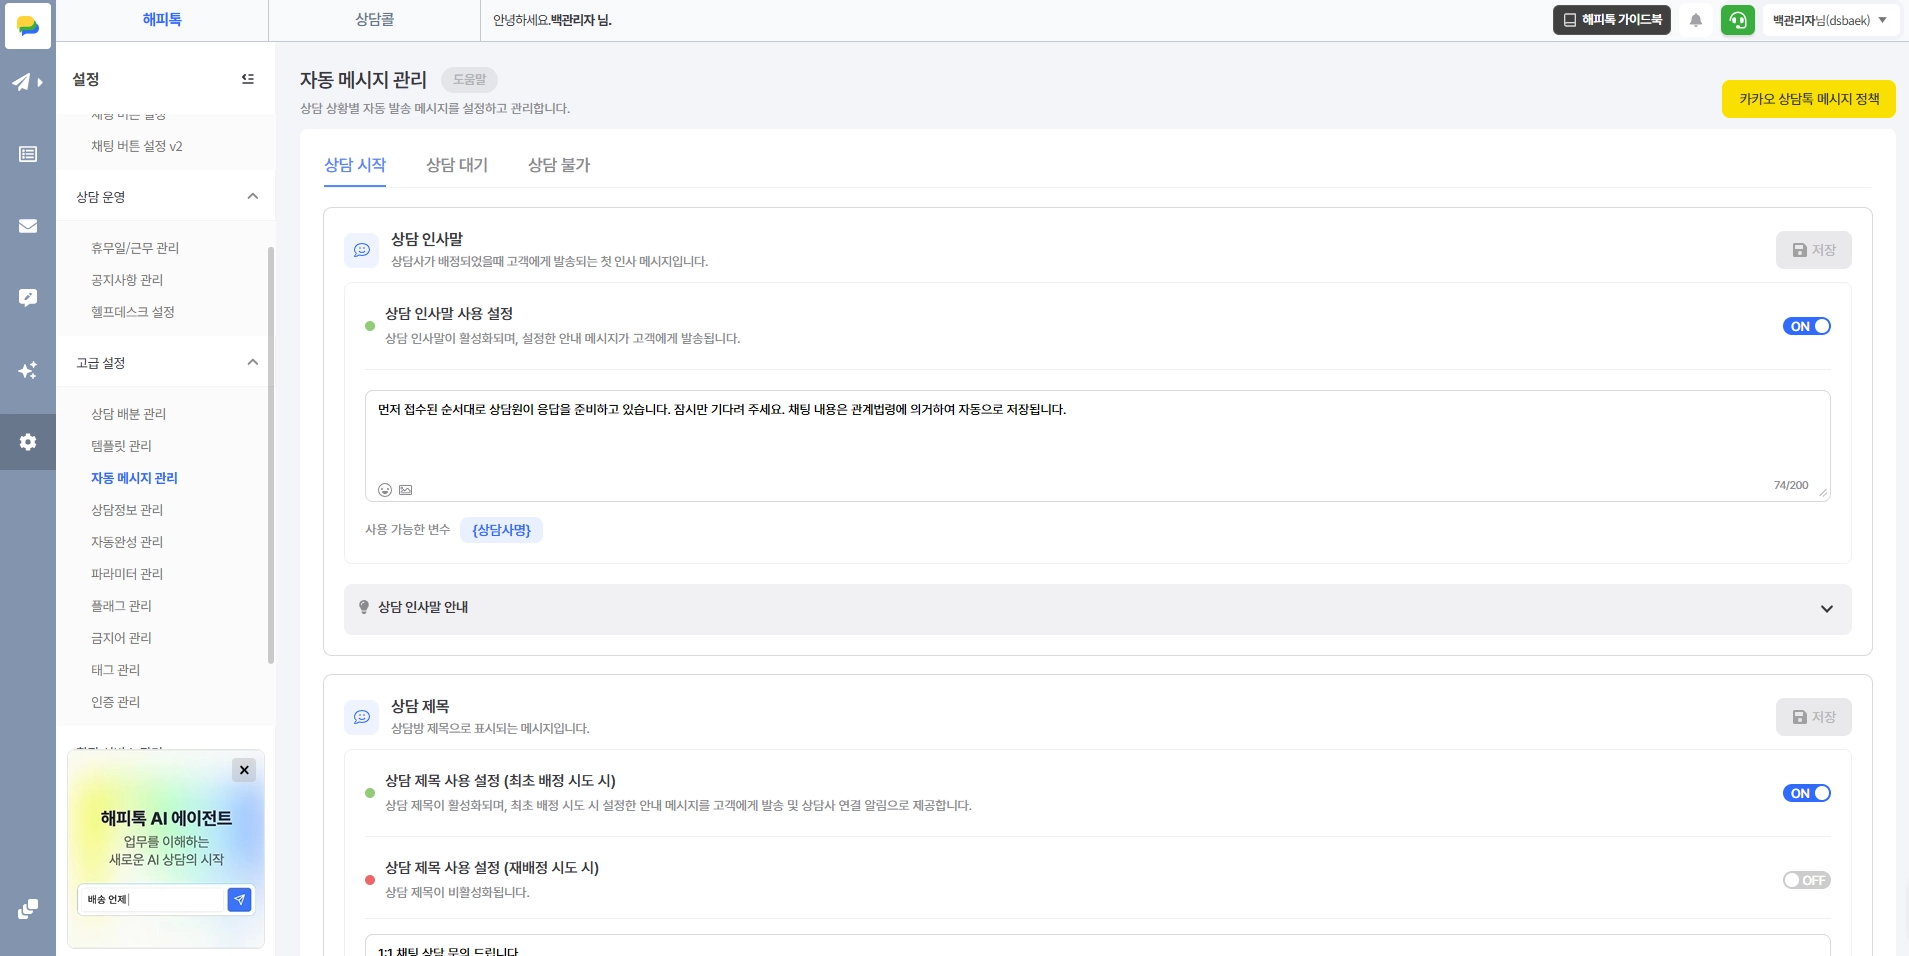This screenshot has width=1909, height=956.
Task: Select the 상담콜 top tab
Action: (x=375, y=20)
